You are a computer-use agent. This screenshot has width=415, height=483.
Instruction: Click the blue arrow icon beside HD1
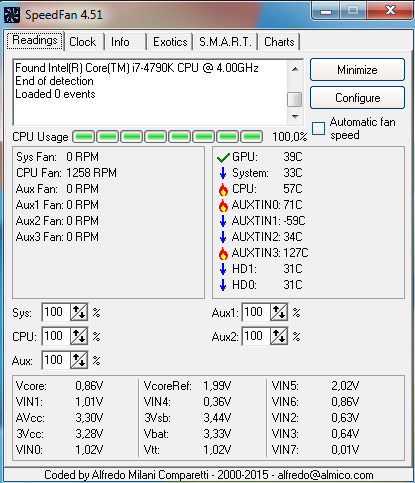[223, 269]
